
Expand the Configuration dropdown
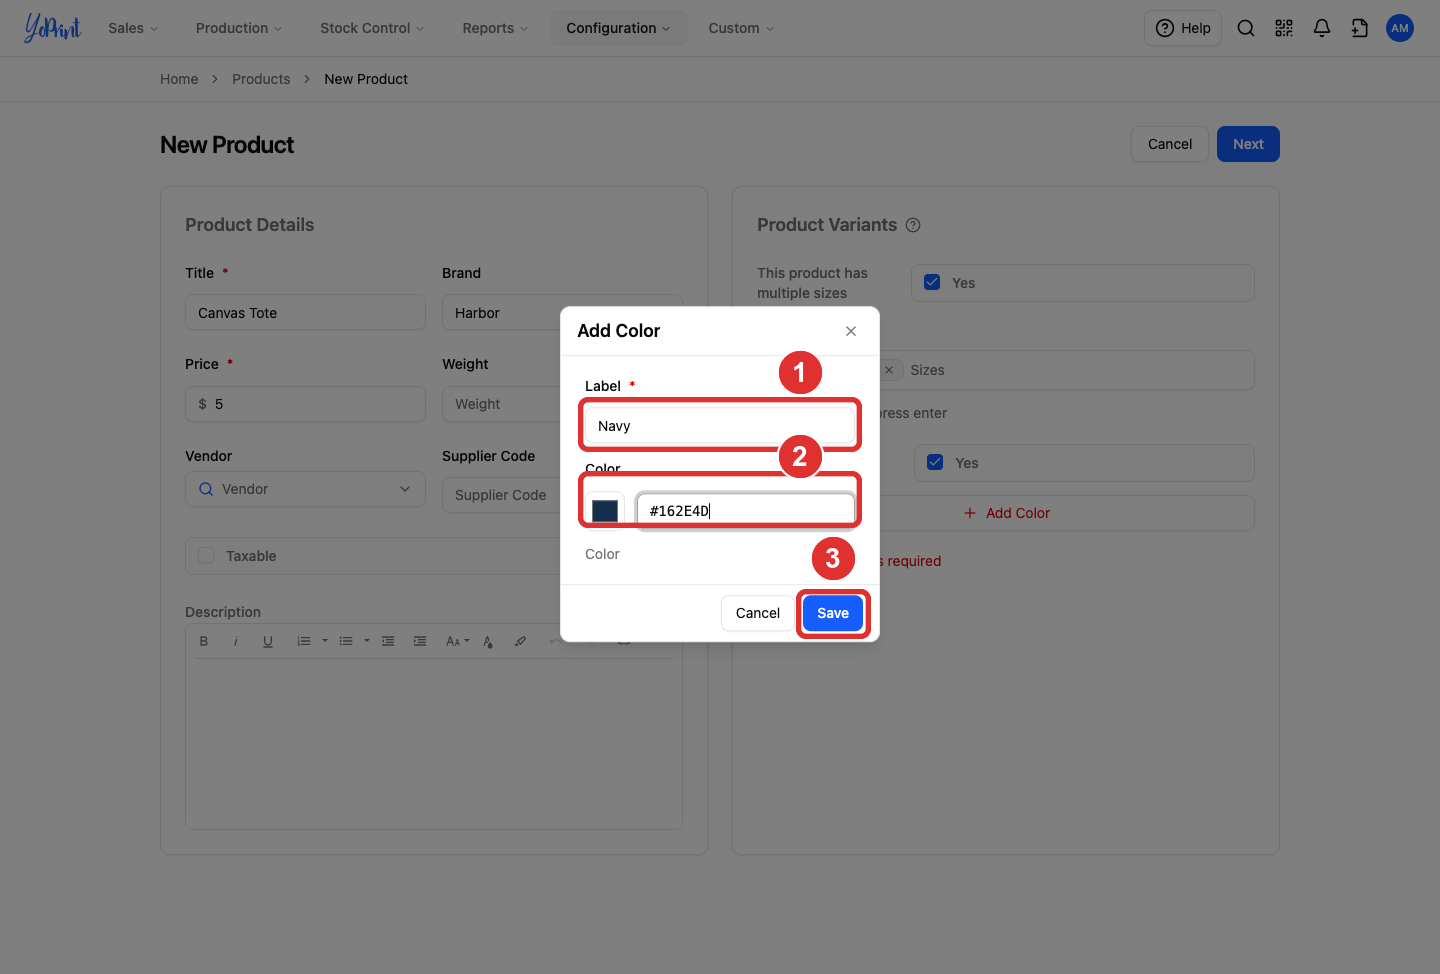[618, 28]
